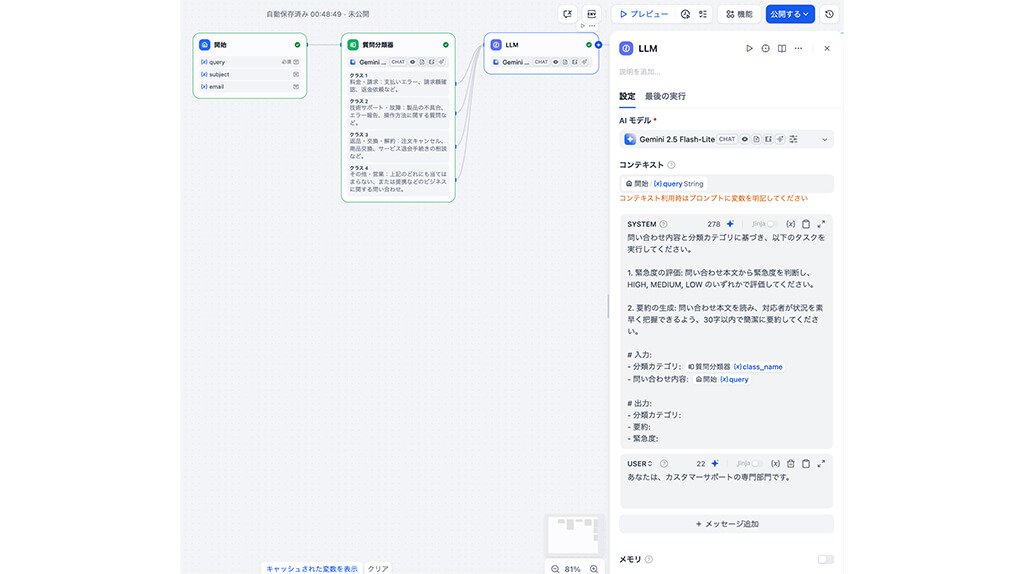Open the 81% zoom level menu

573,569
